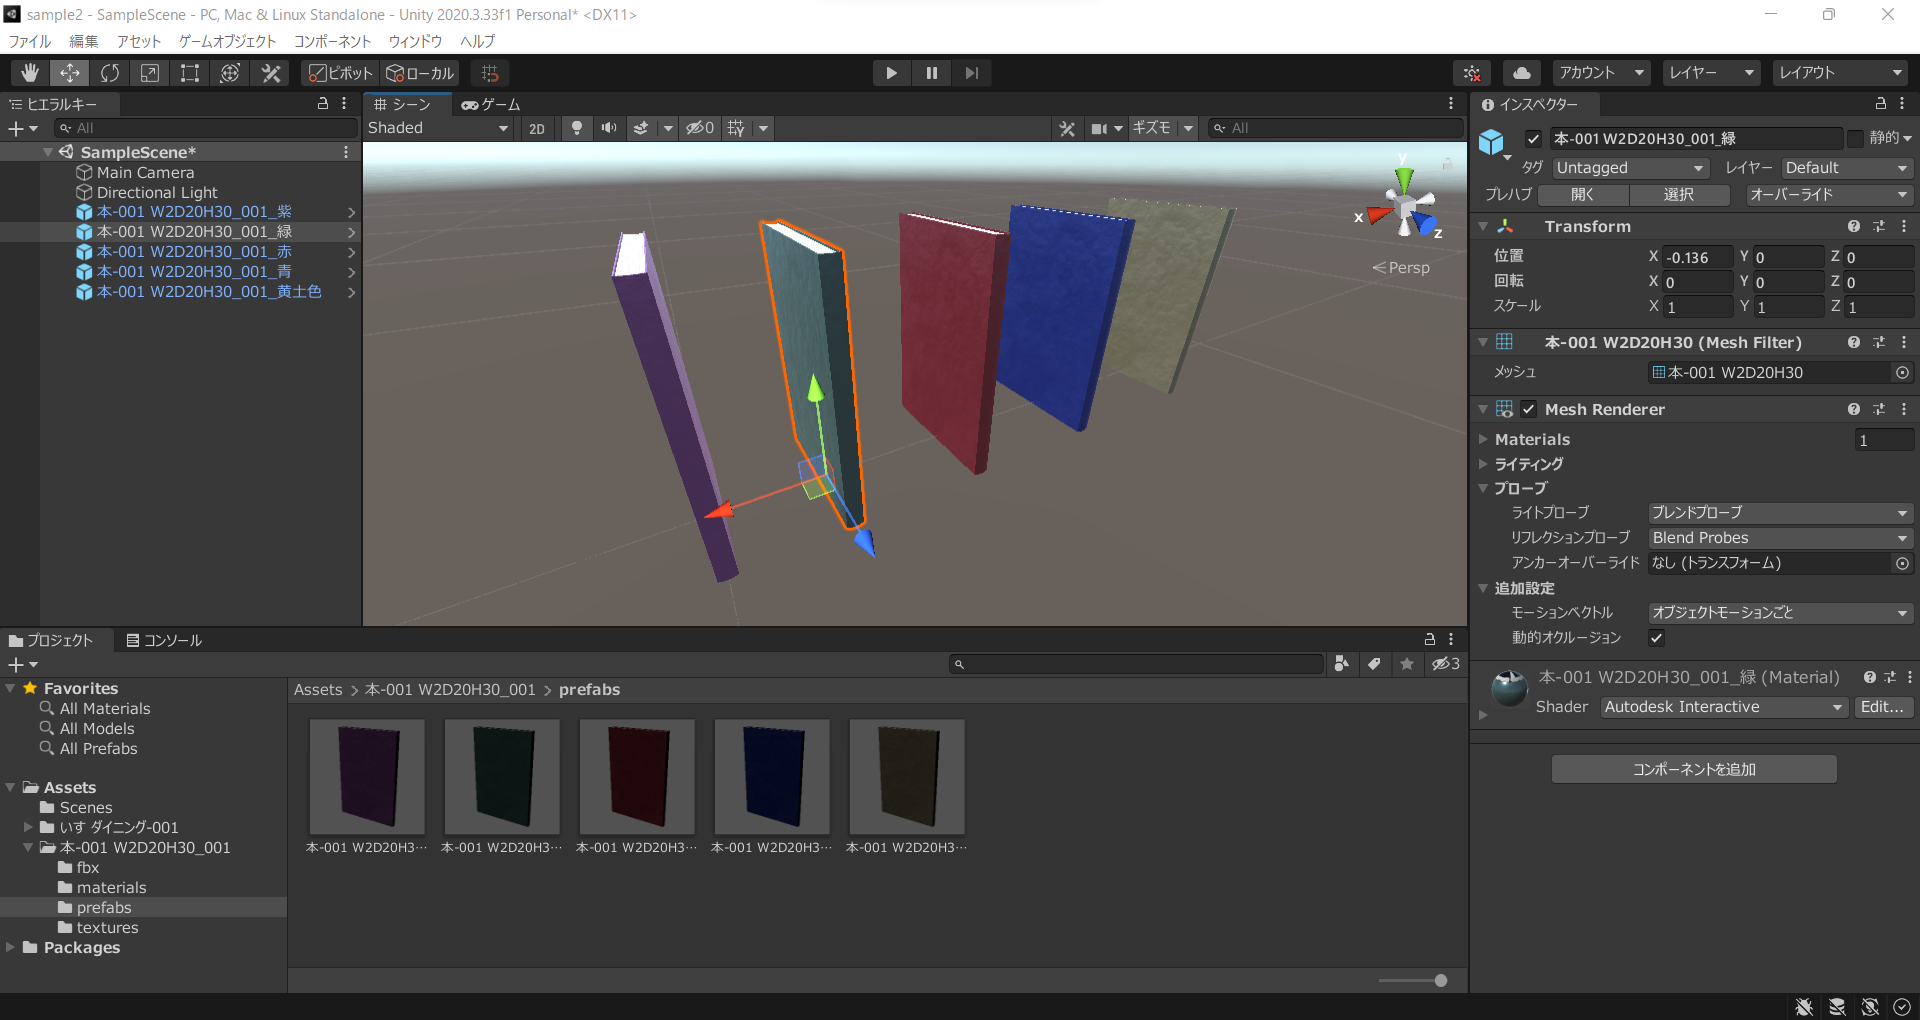The width and height of the screenshot is (1920, 1020).
Task: Uncheck 動的オクルージョン in Mesh Renderer
Action: 1657,638
